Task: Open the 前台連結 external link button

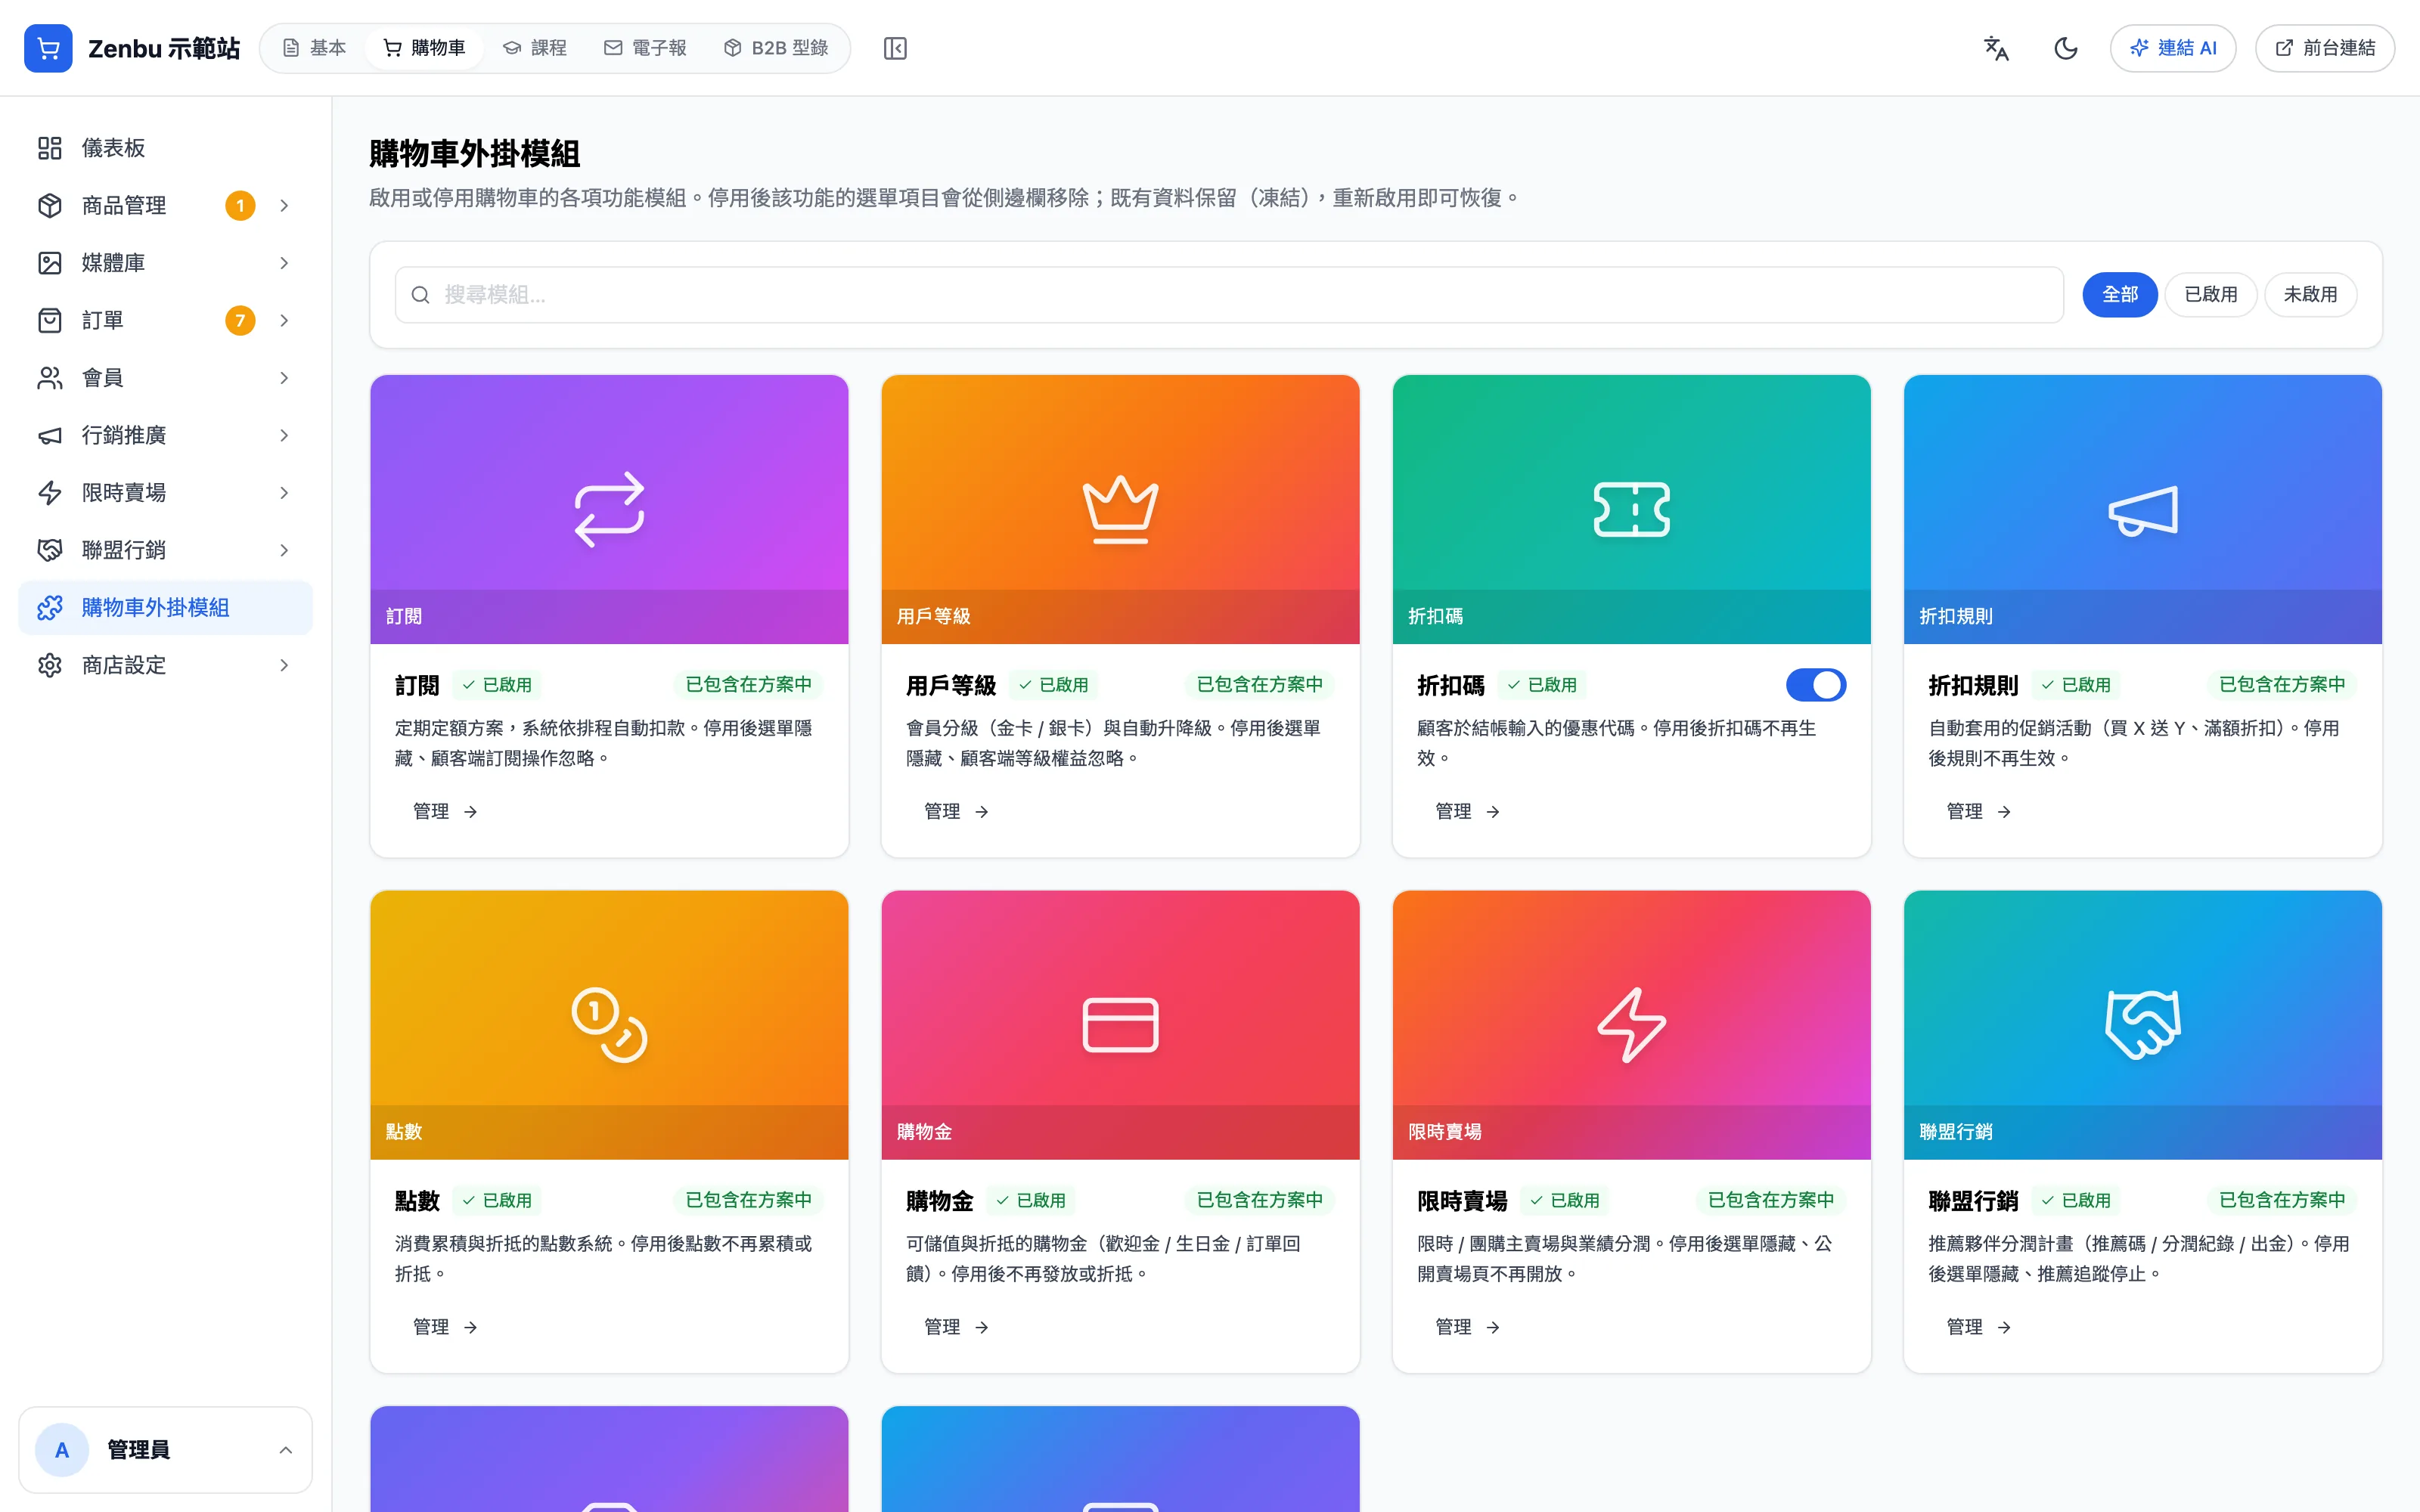Action: coord(2324,48)
